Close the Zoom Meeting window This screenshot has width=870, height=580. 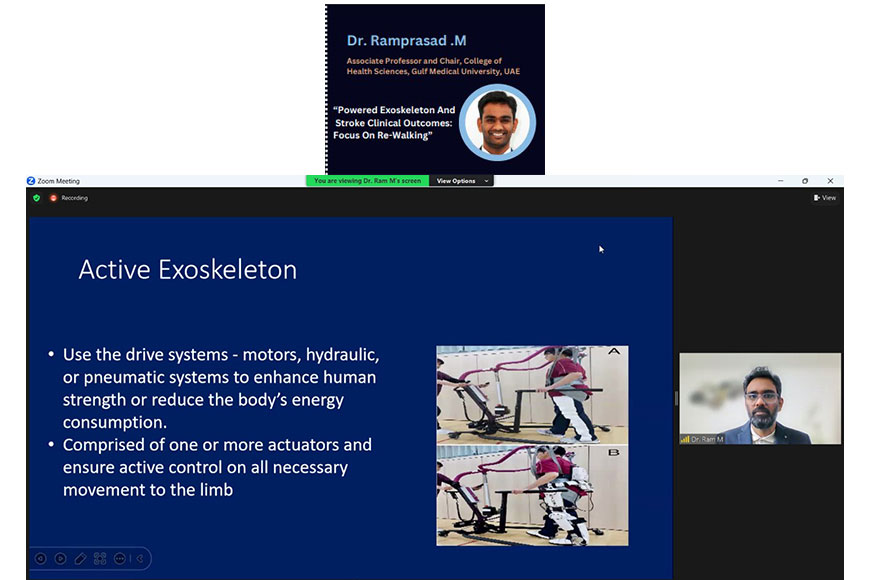830,181
